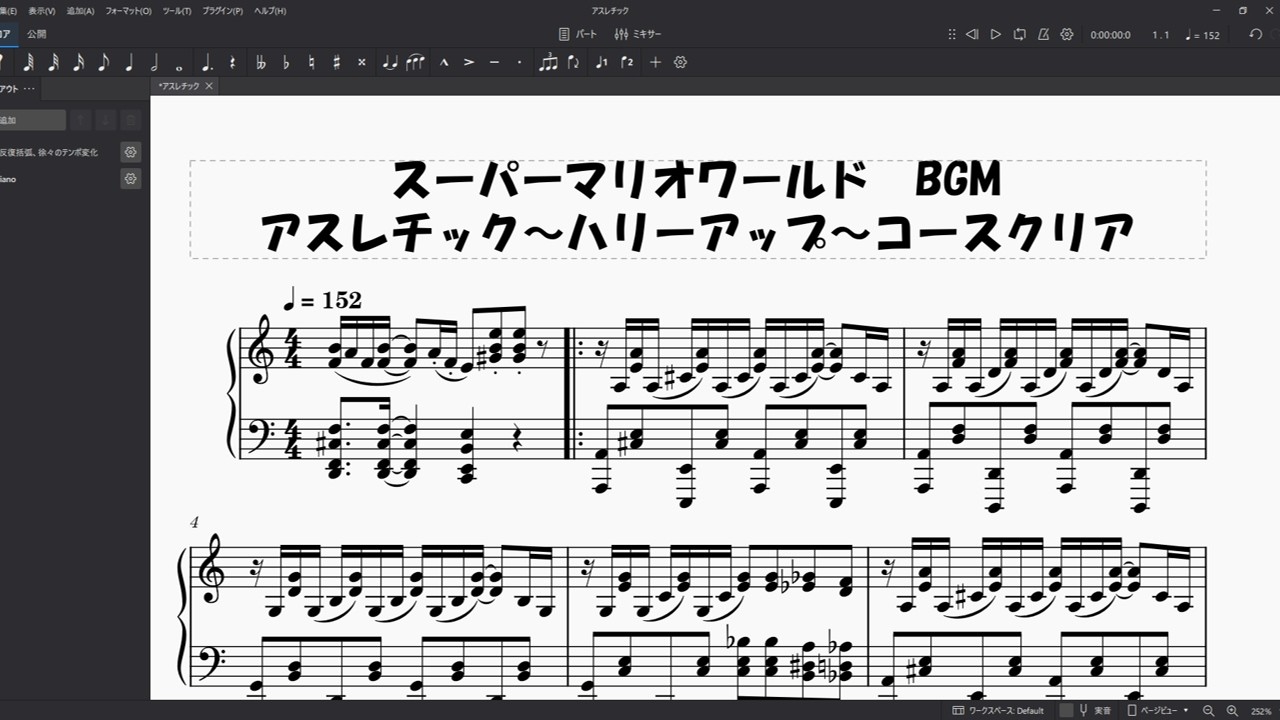Open ワークスペース: Default selector
The height and width of the screenshot is (720, 1280).
pos(998,710)
